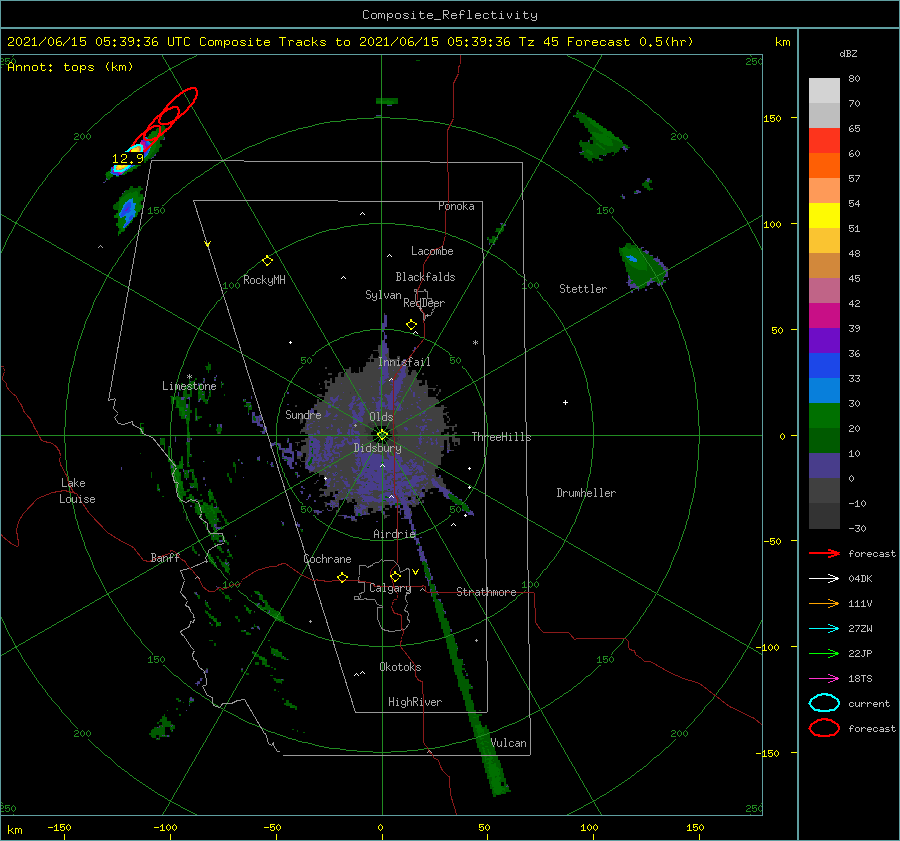Select the bright green 30 dBZ color swatch

(x=824, y=416)
